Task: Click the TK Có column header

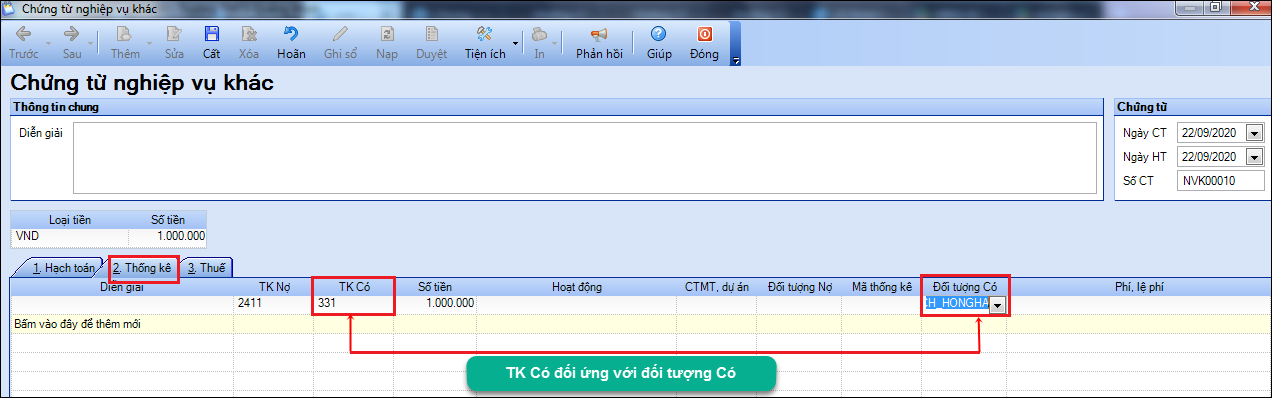Action: (353, 287)
